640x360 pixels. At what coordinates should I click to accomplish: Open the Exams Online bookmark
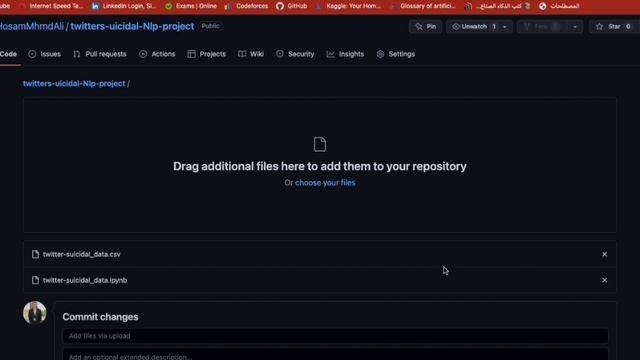(x=191, y=6)
